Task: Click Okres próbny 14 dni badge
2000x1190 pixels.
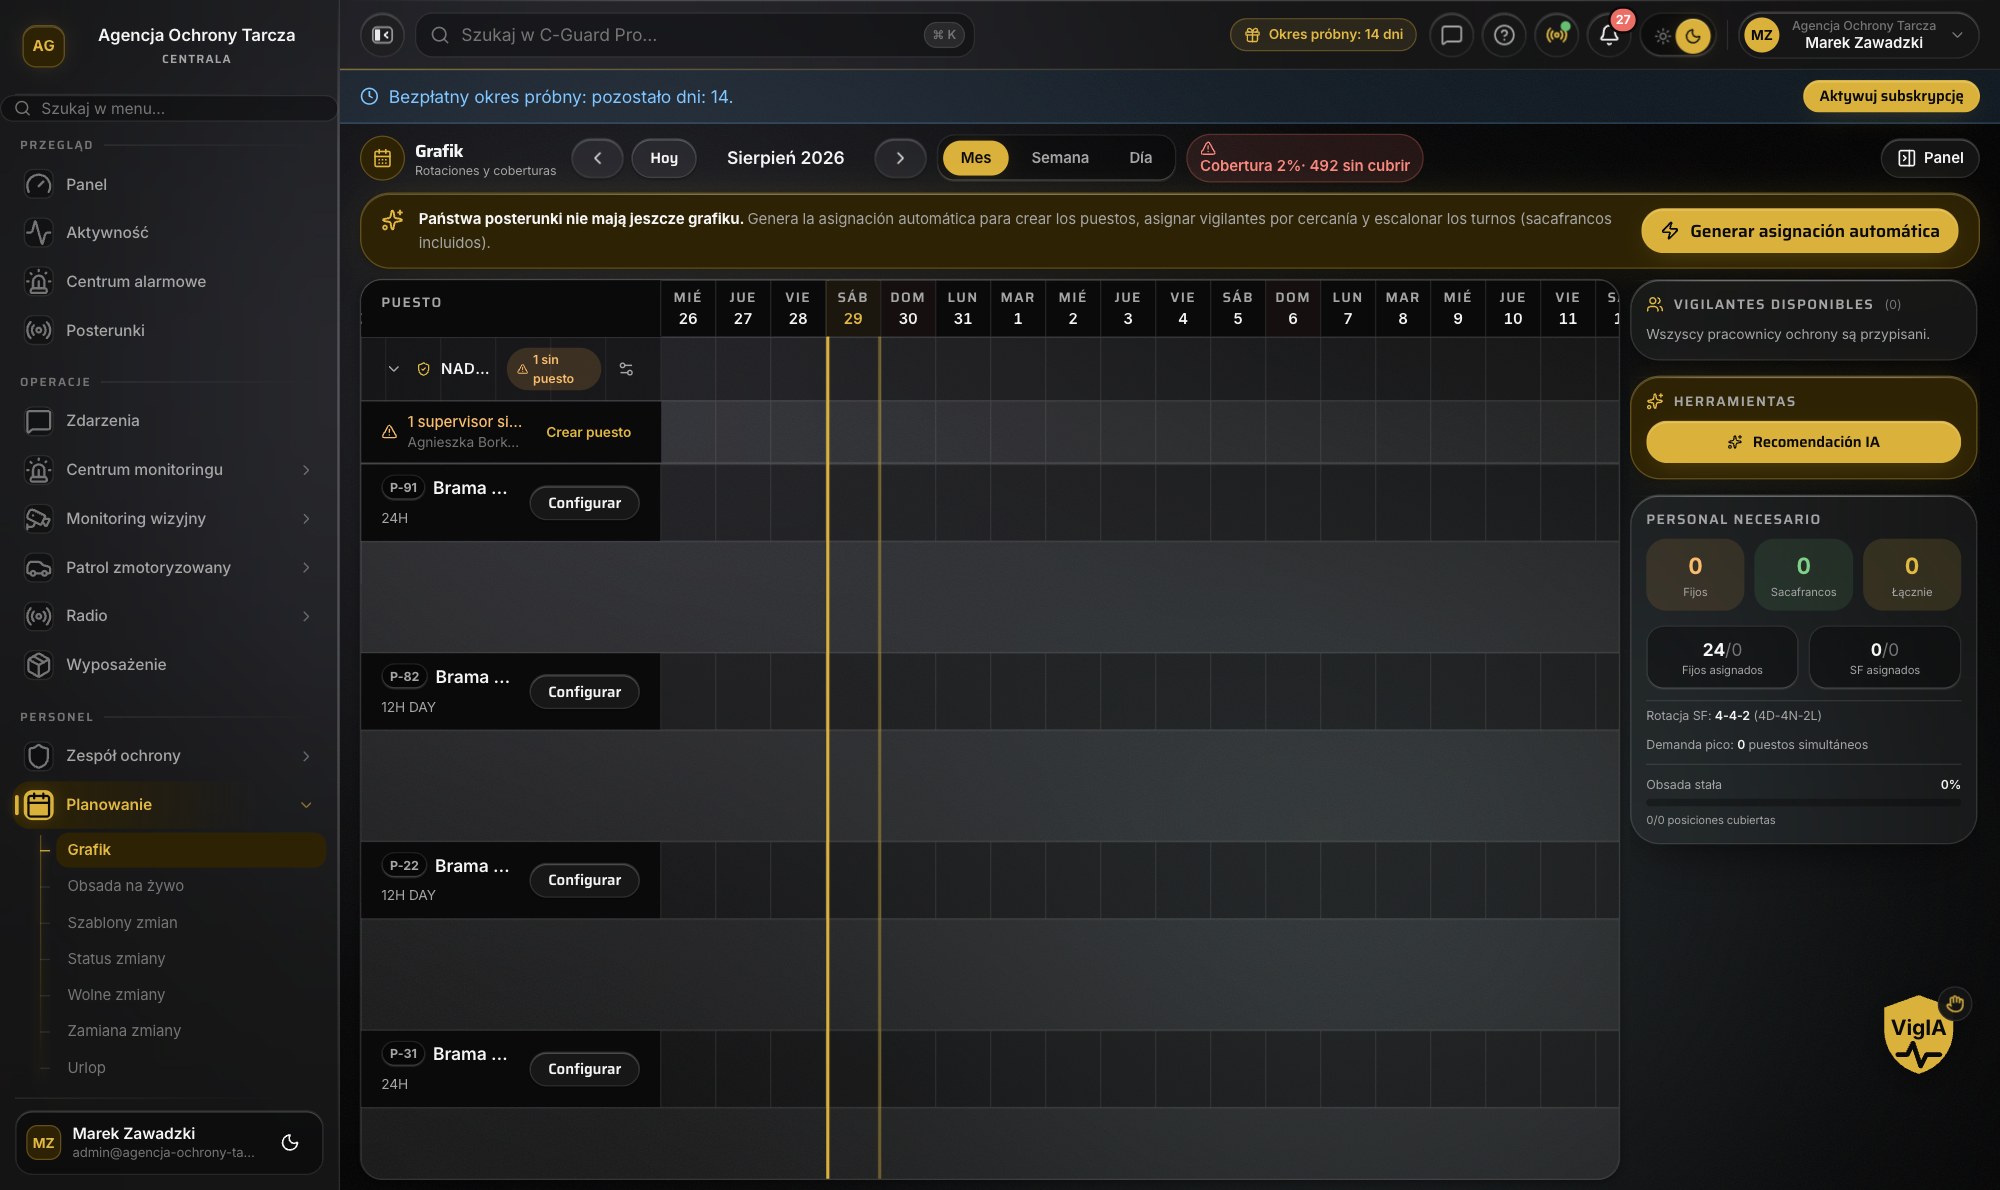Action: (x=1323, y=35)
